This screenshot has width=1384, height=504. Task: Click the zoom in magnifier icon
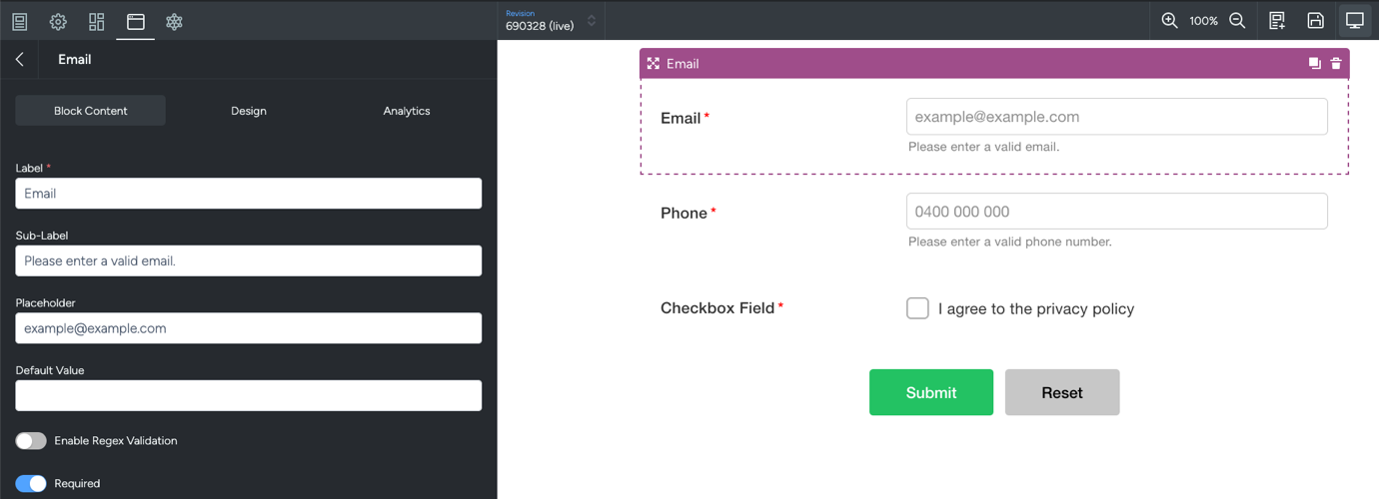tap(1169, 20)
